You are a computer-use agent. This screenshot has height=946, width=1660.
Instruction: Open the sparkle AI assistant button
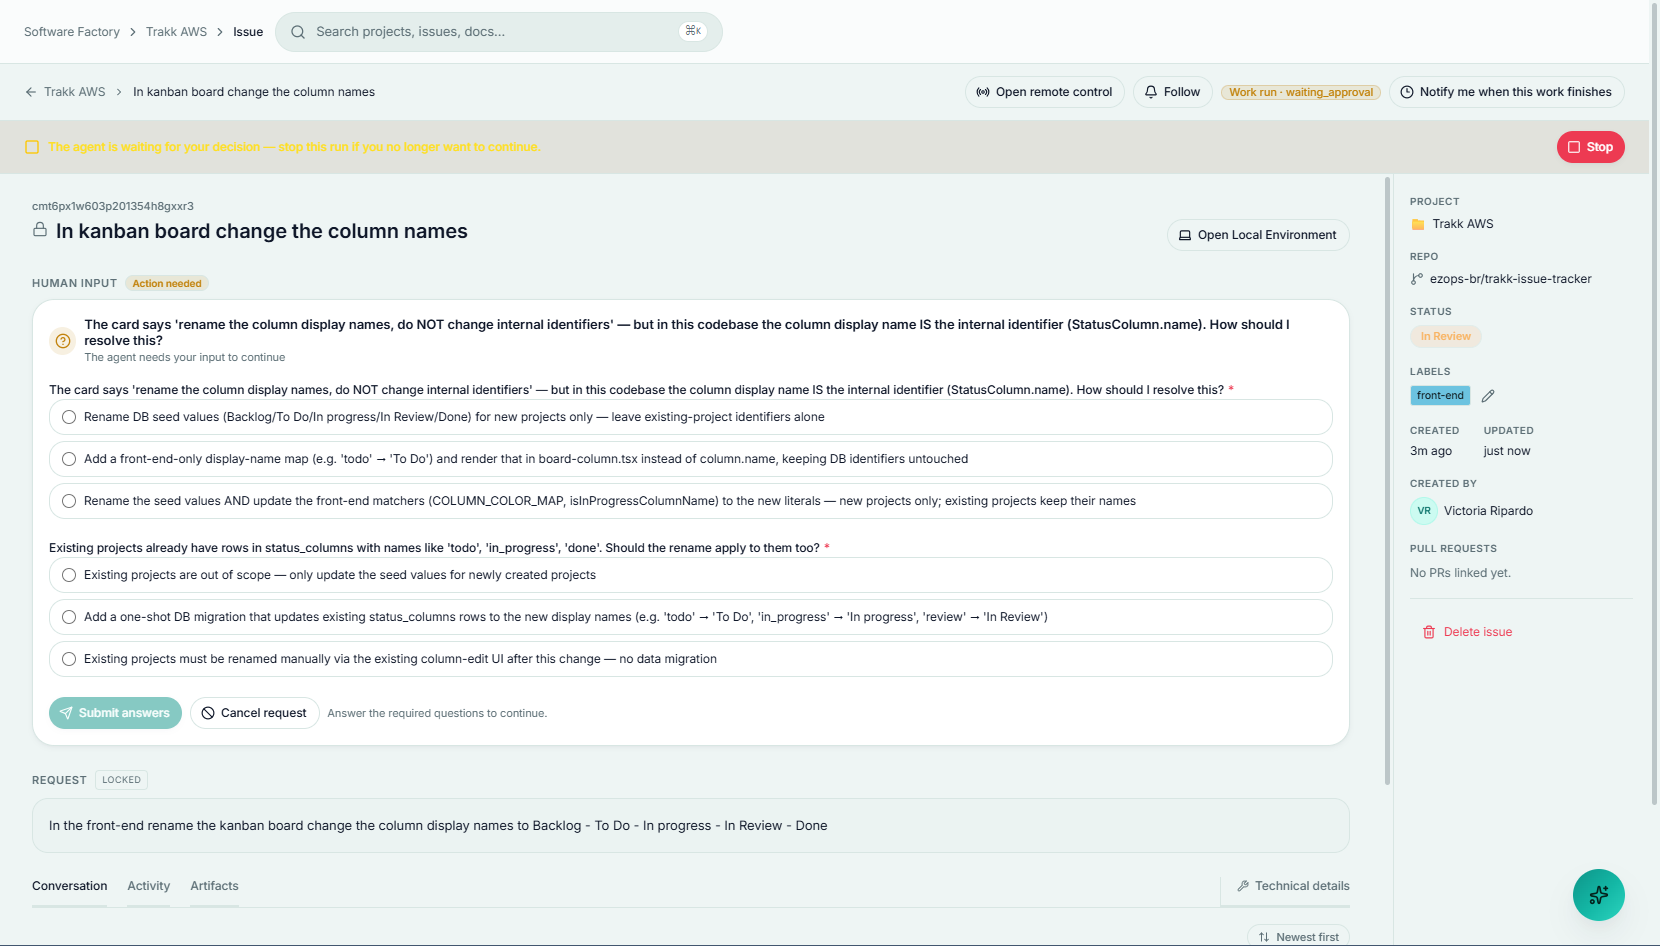coord(1598,895)
